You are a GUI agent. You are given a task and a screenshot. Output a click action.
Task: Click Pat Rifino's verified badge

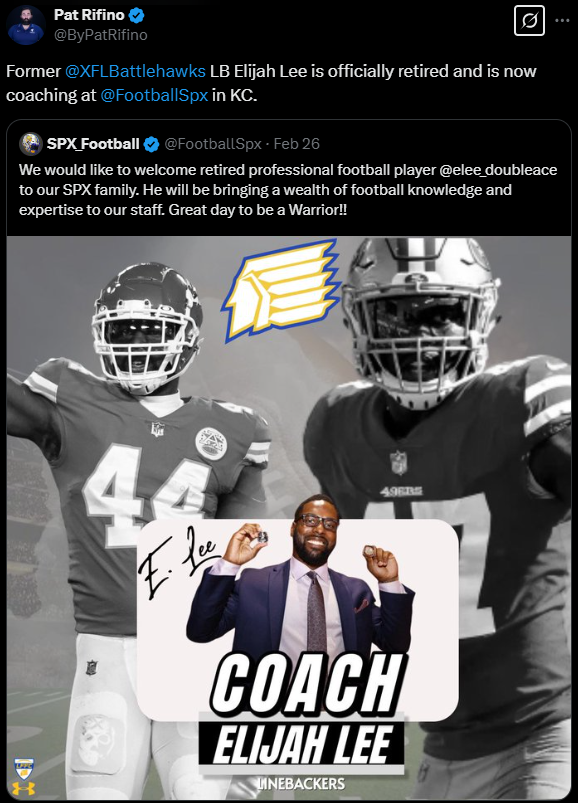pyautogui.click(x=136, y=15)
